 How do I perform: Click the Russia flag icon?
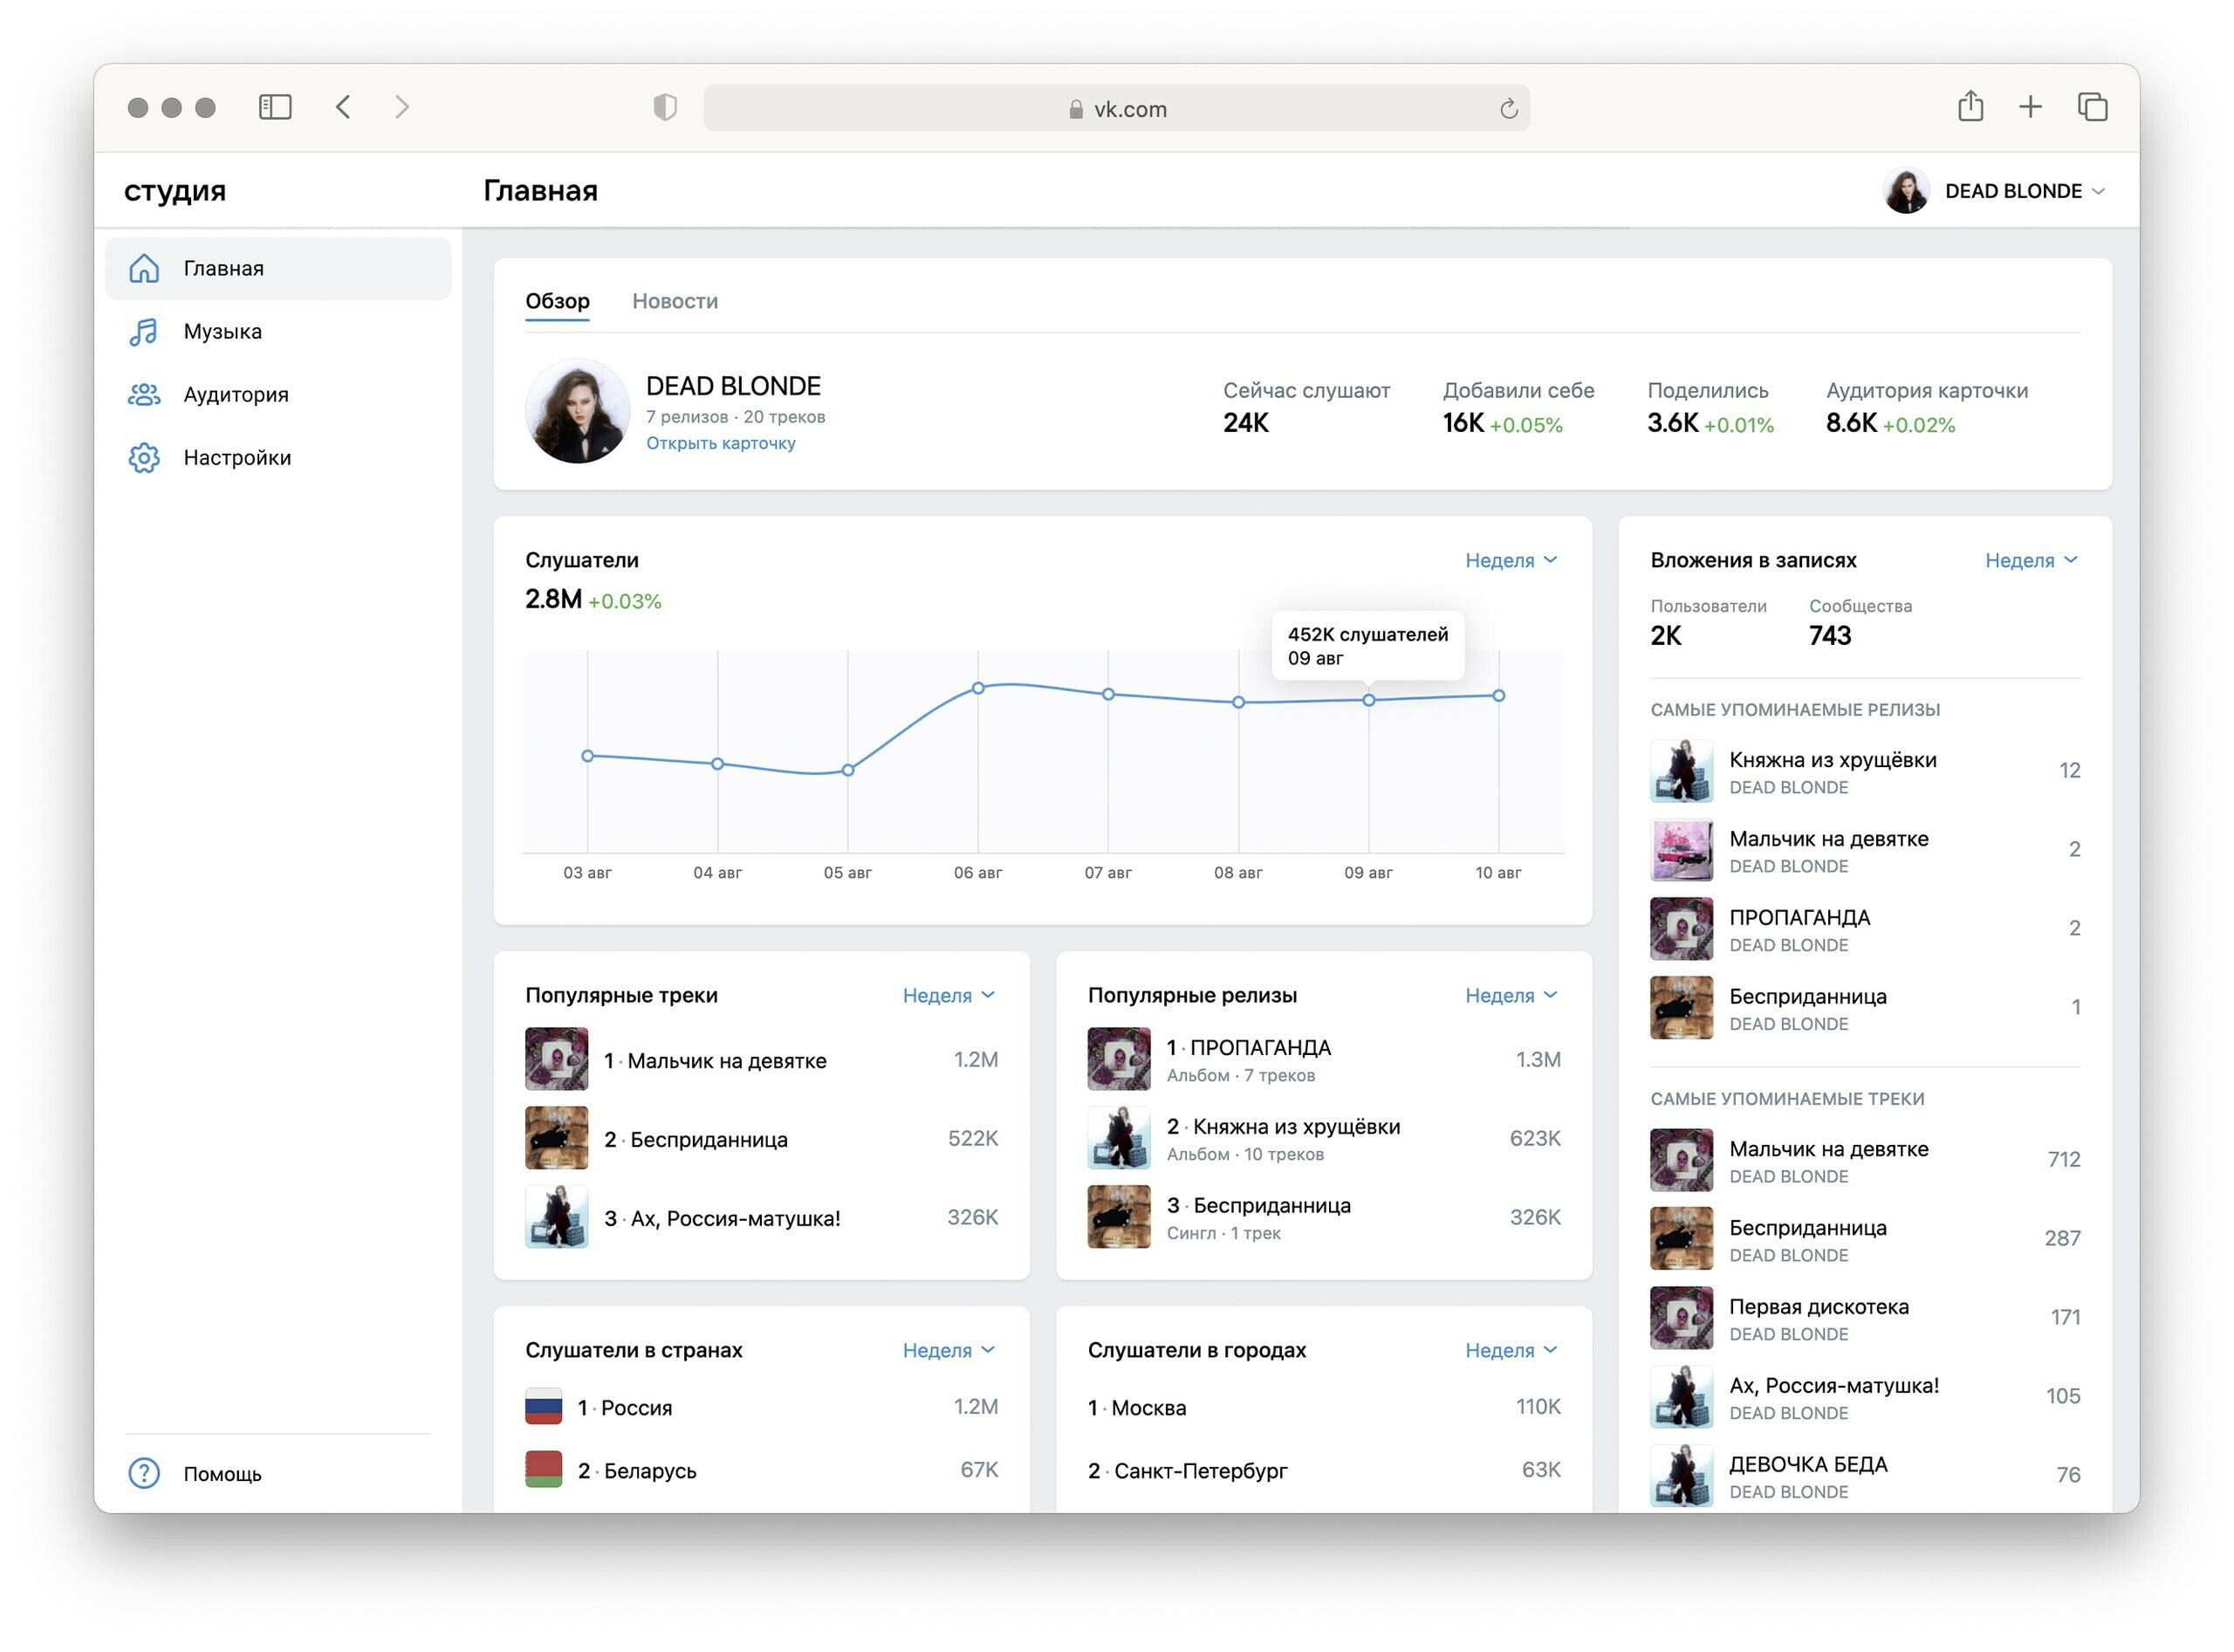[x=543, y=1406]
